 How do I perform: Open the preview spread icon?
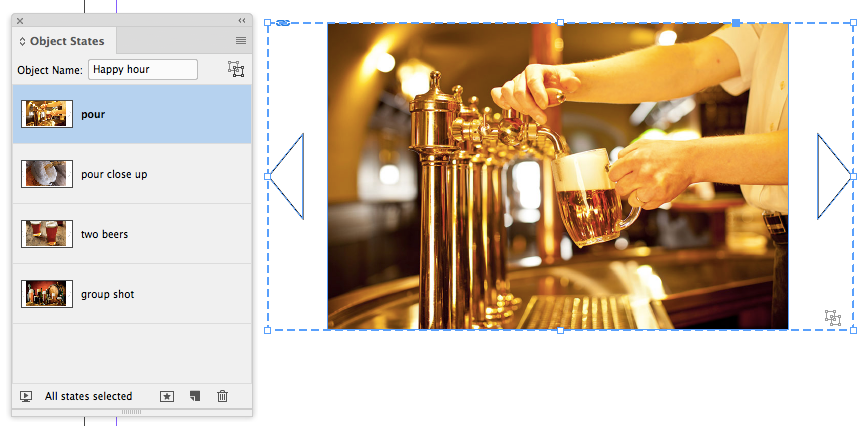[26, 396]
